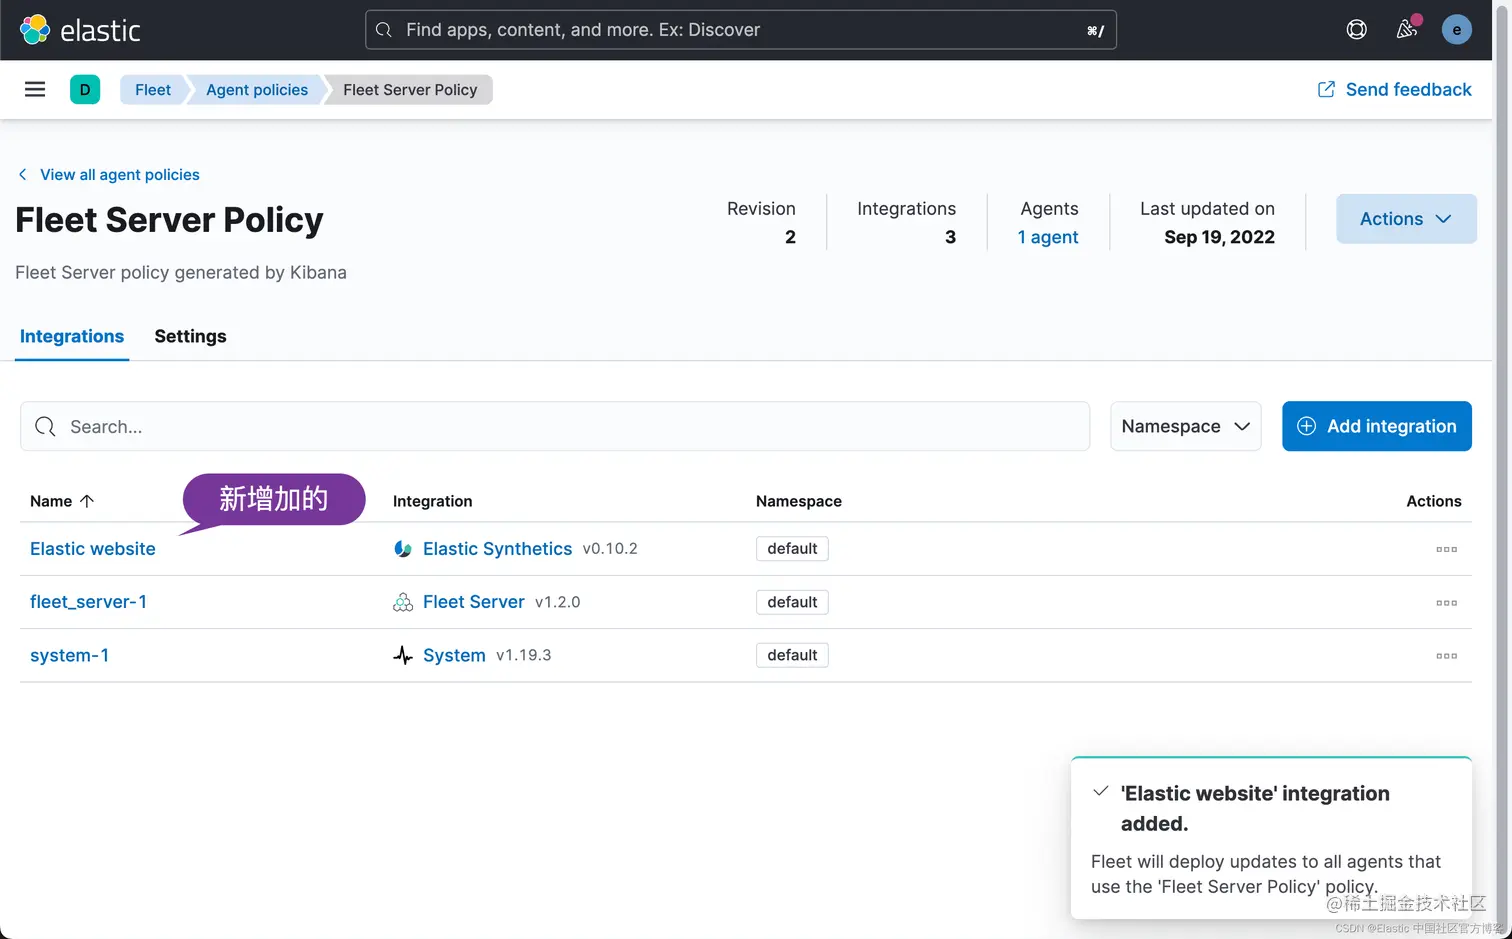Image resolution: width=1512 pixels, height=939 pixels.
Task: Open the fleet_server-1 integration policy
Action: tap(88, 602)
